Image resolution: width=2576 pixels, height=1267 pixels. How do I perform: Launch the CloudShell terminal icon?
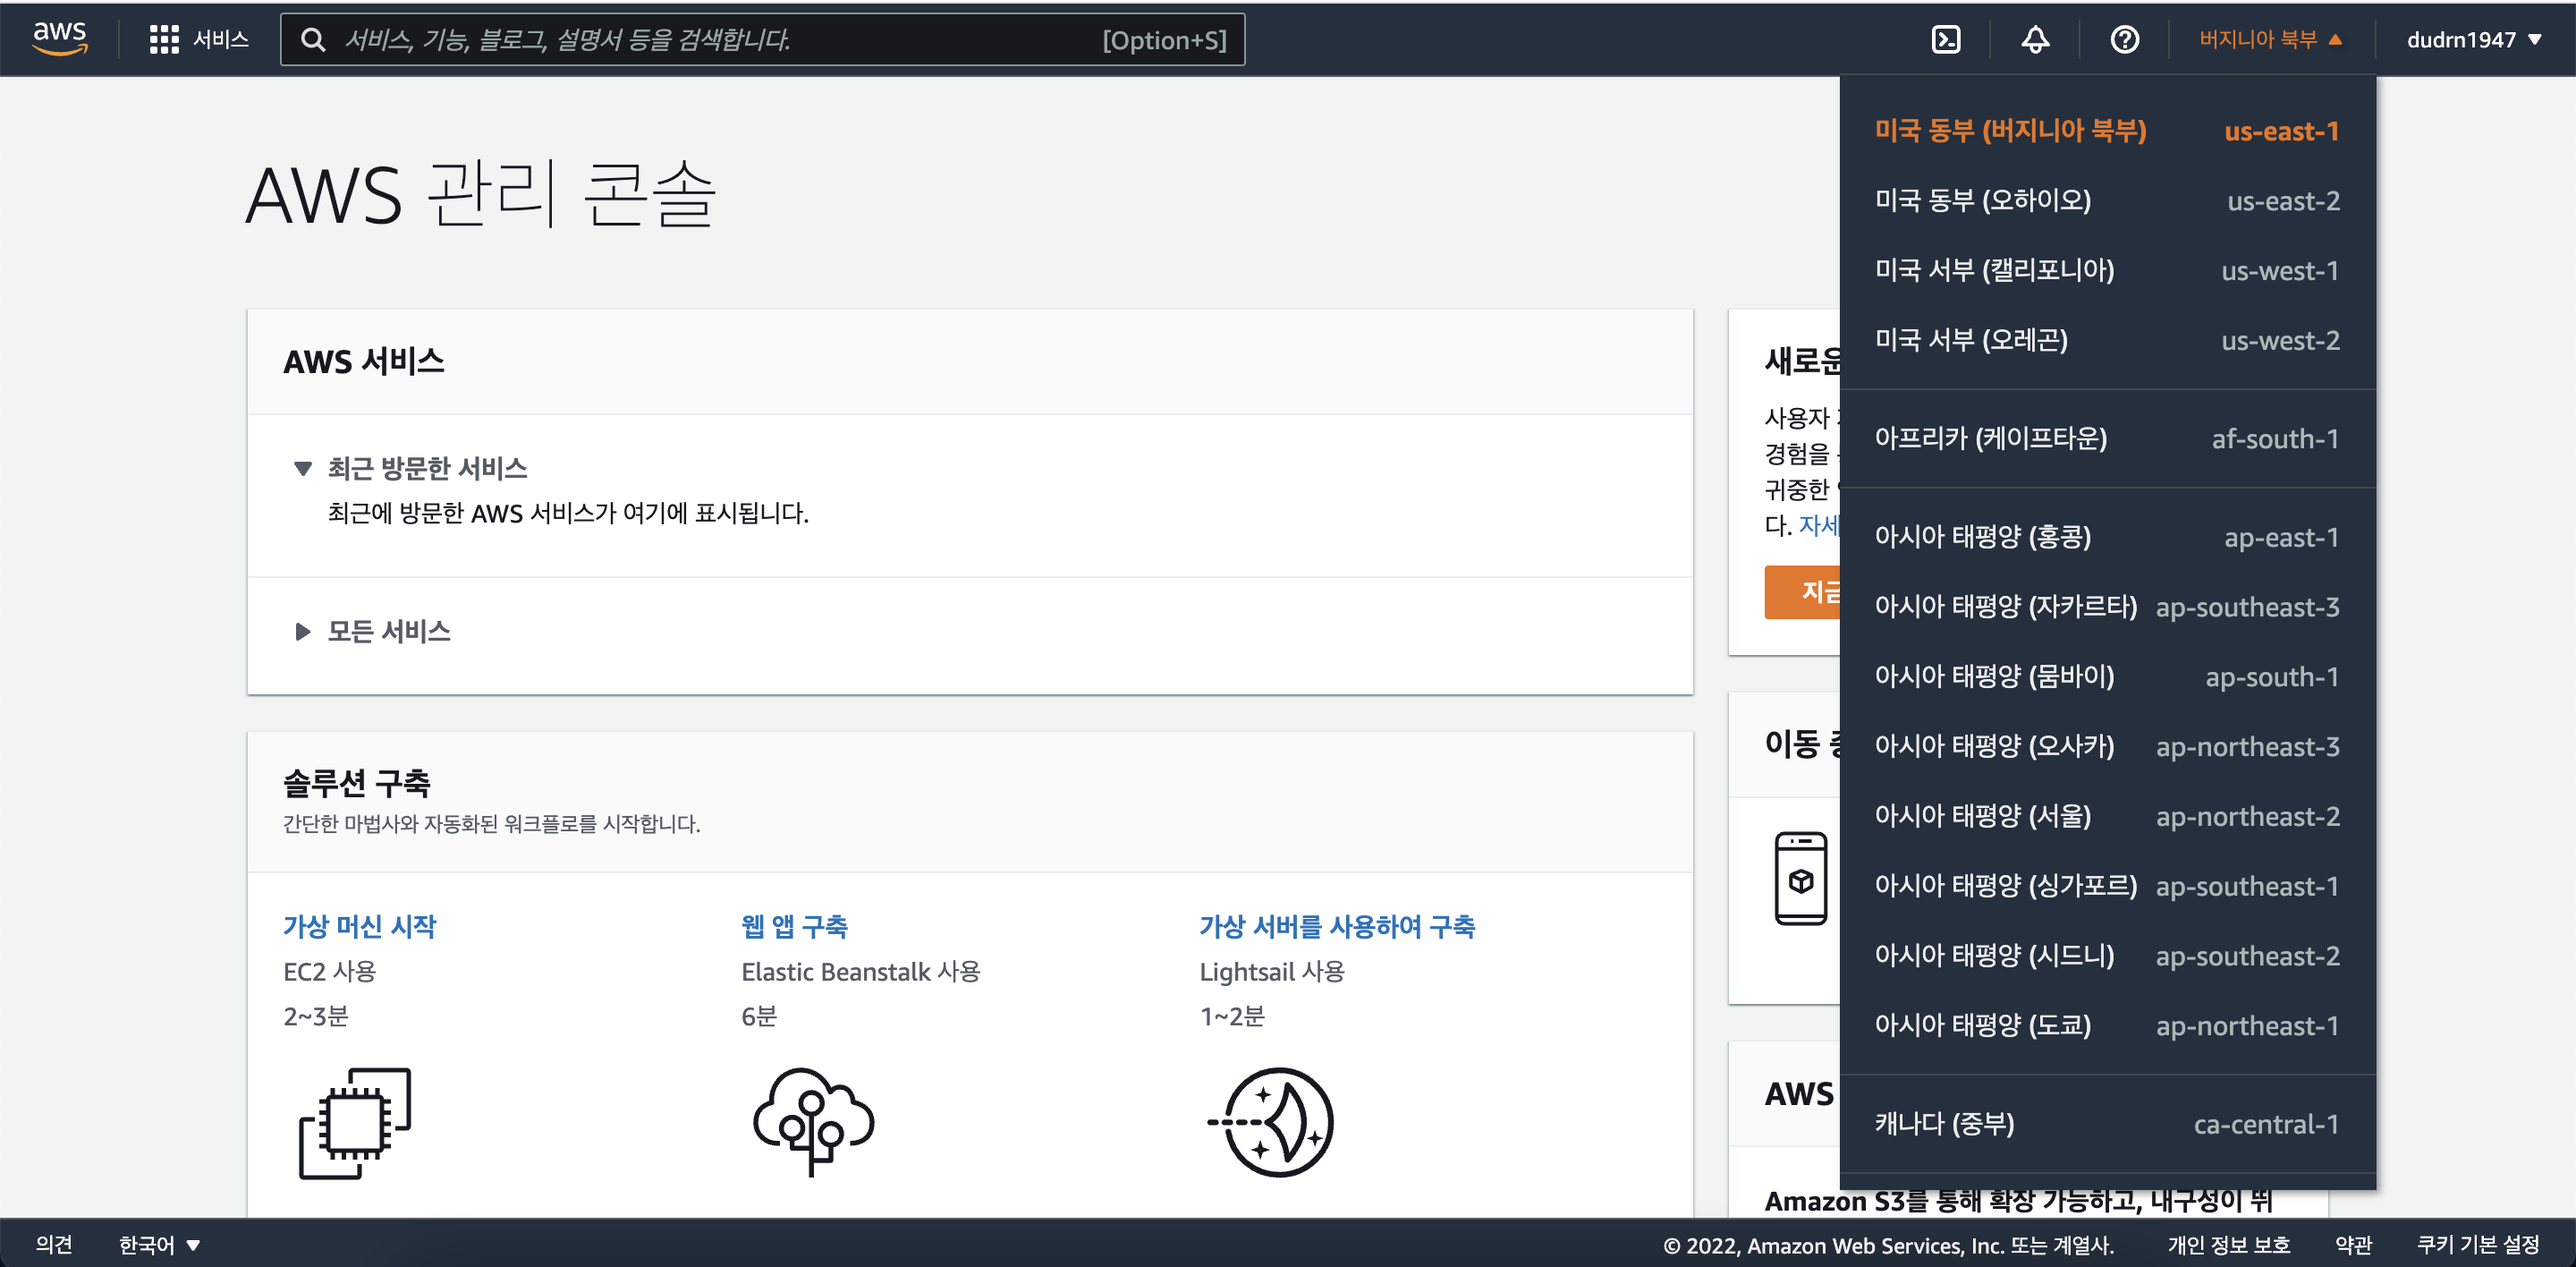[x=1945, y=39]
